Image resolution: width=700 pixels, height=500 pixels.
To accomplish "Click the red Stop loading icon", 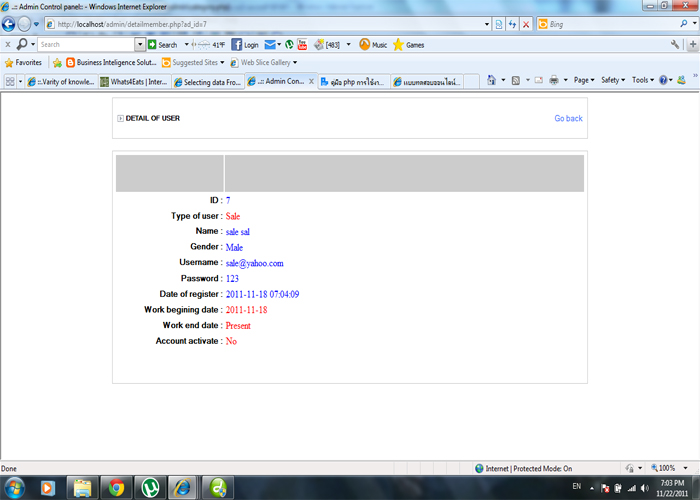I will [526, 24].
